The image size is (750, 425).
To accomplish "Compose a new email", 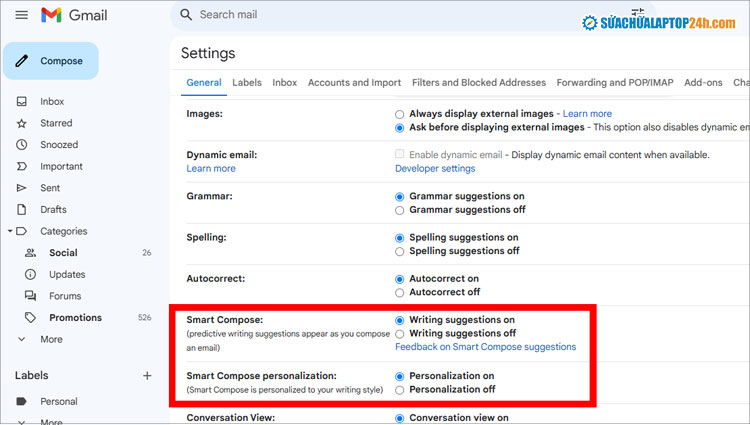I will point(51,61).
